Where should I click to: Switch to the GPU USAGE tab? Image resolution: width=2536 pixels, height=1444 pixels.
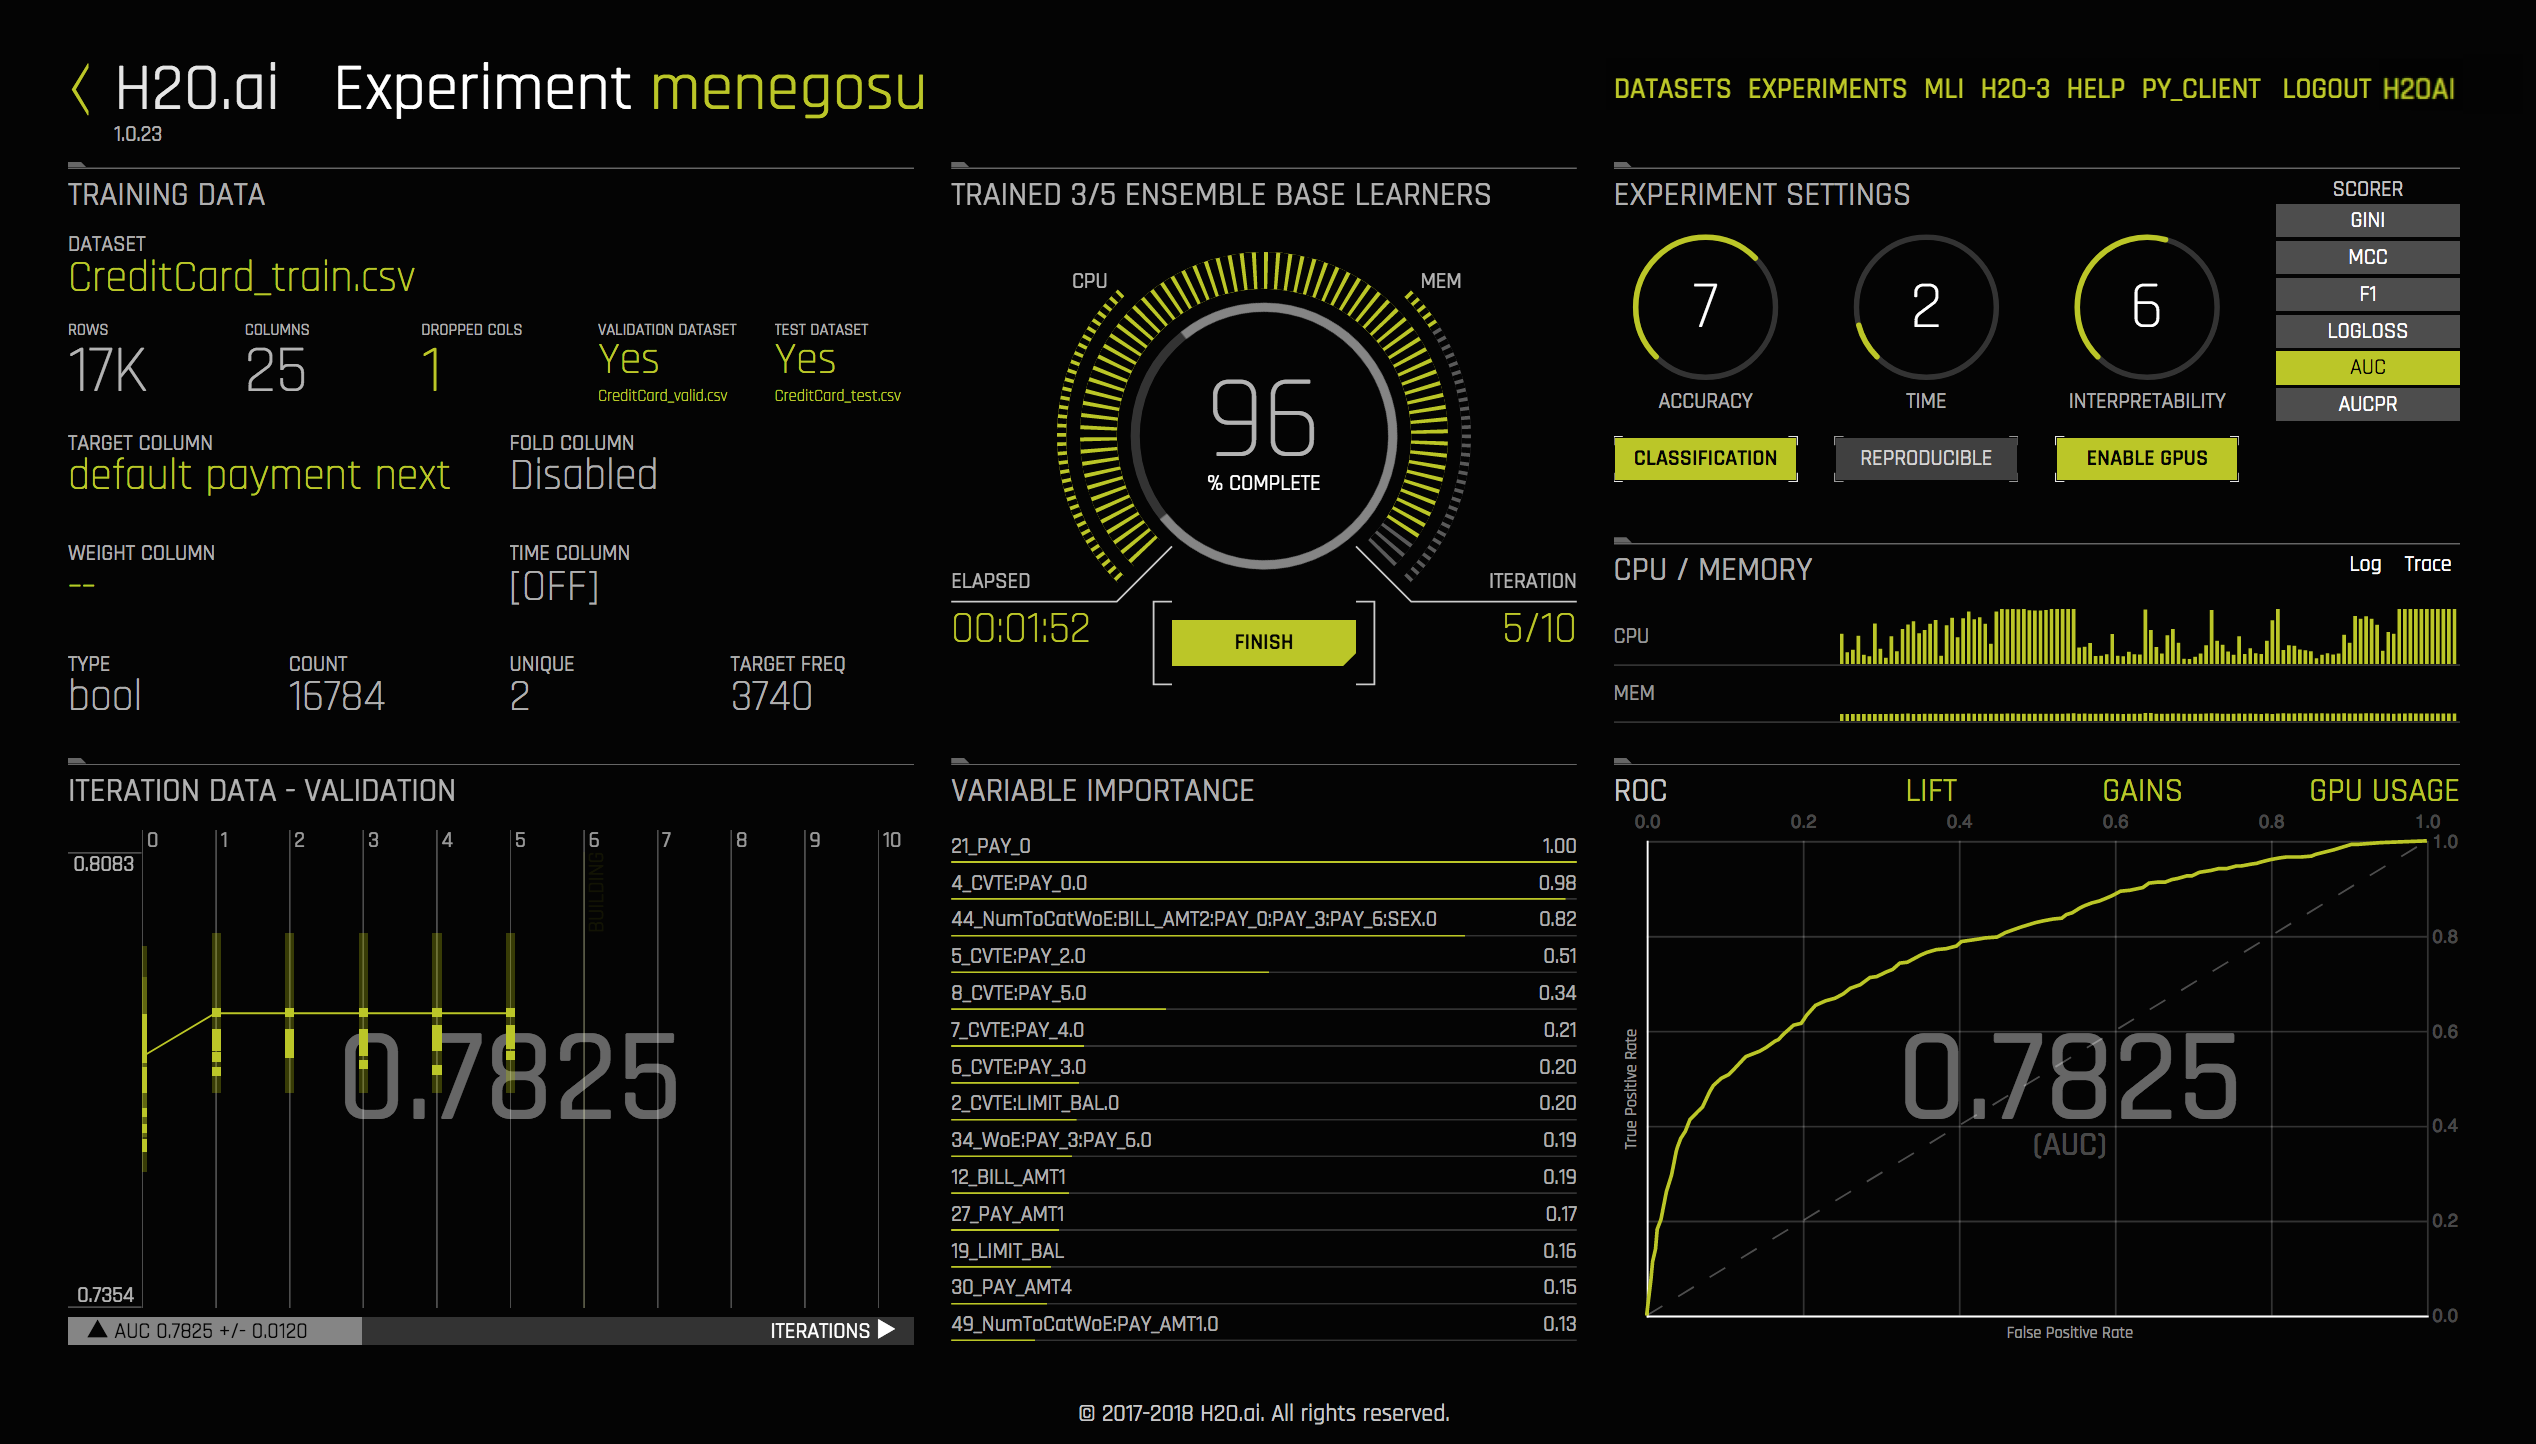(2383, 791)
